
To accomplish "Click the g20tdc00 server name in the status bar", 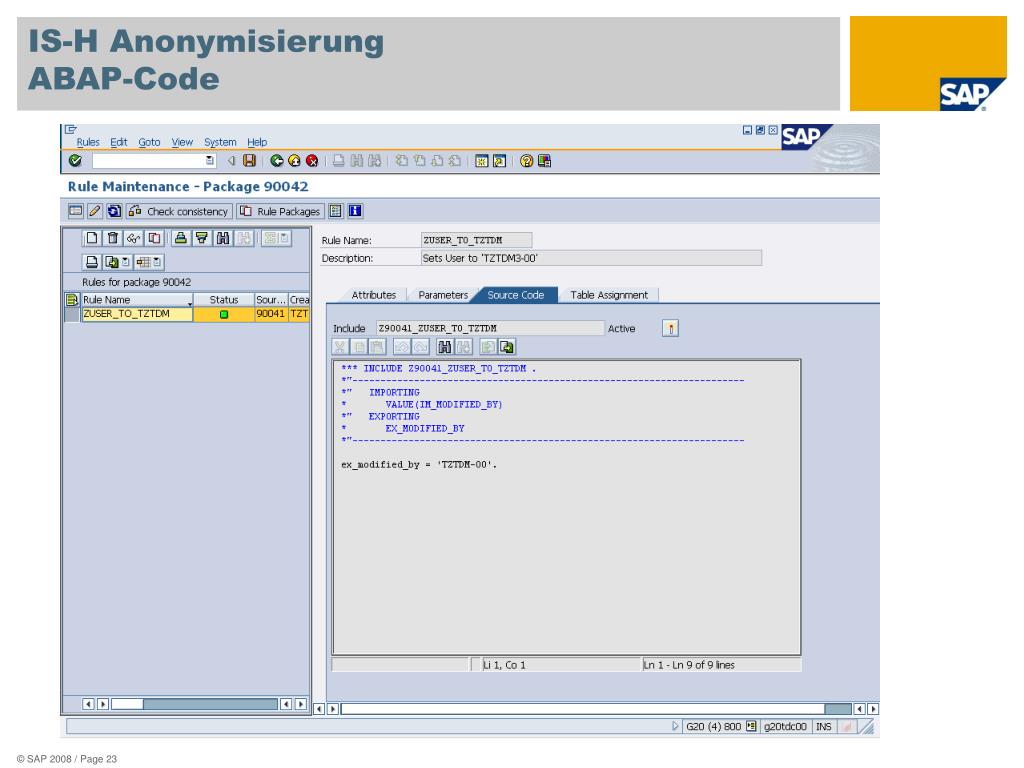I will pos(786,726).
